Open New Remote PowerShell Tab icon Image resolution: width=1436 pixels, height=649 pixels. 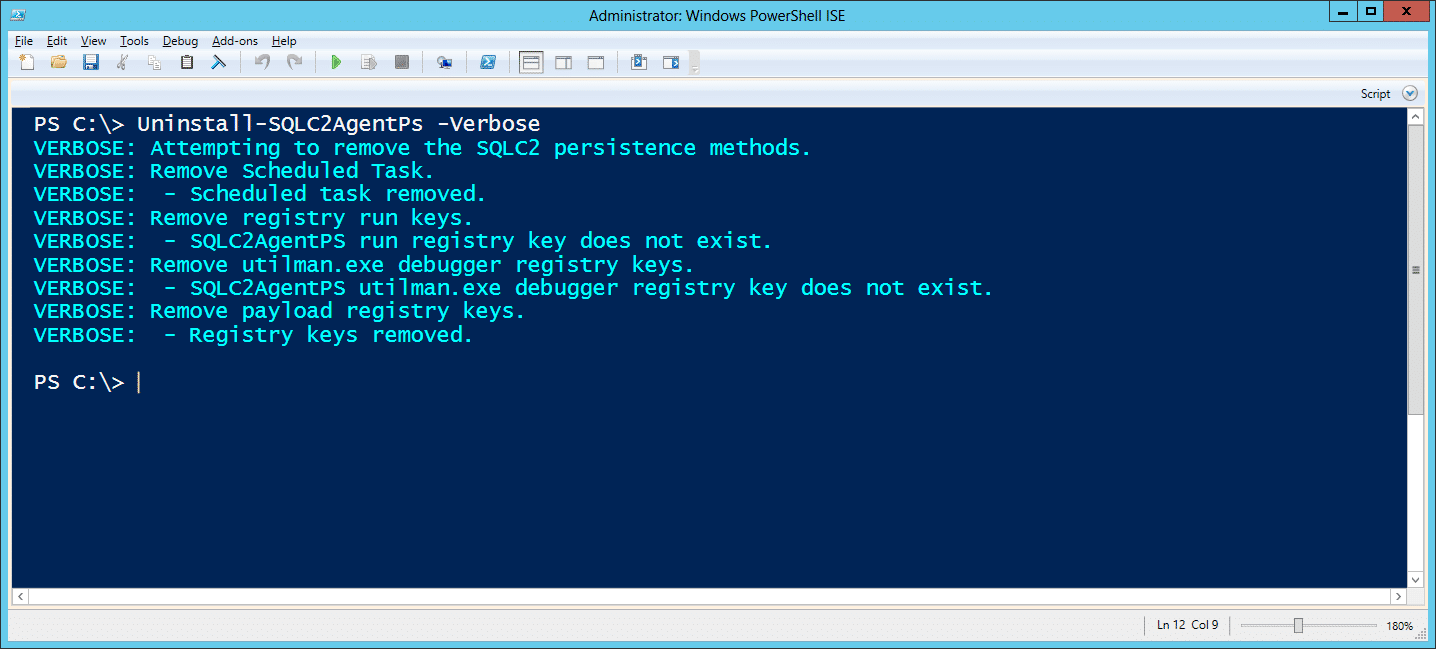[445, 63]
